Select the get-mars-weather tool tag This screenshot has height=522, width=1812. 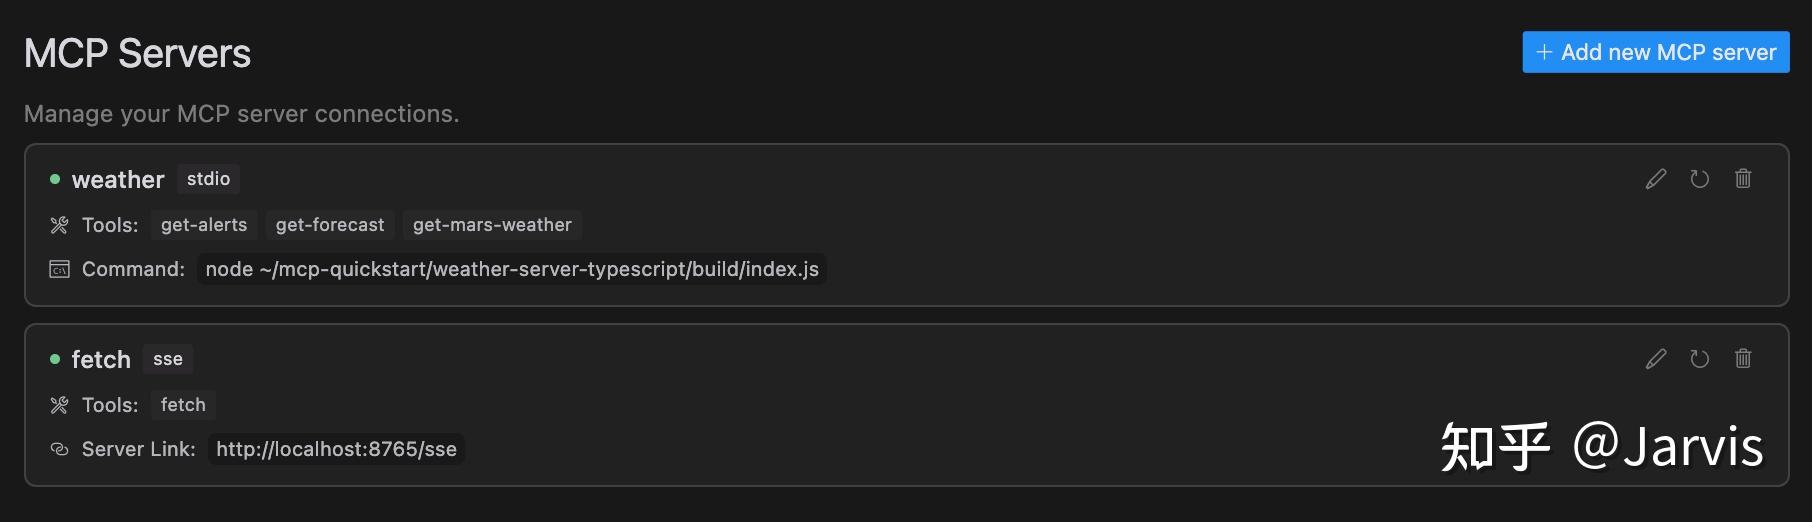coord(492,225)
